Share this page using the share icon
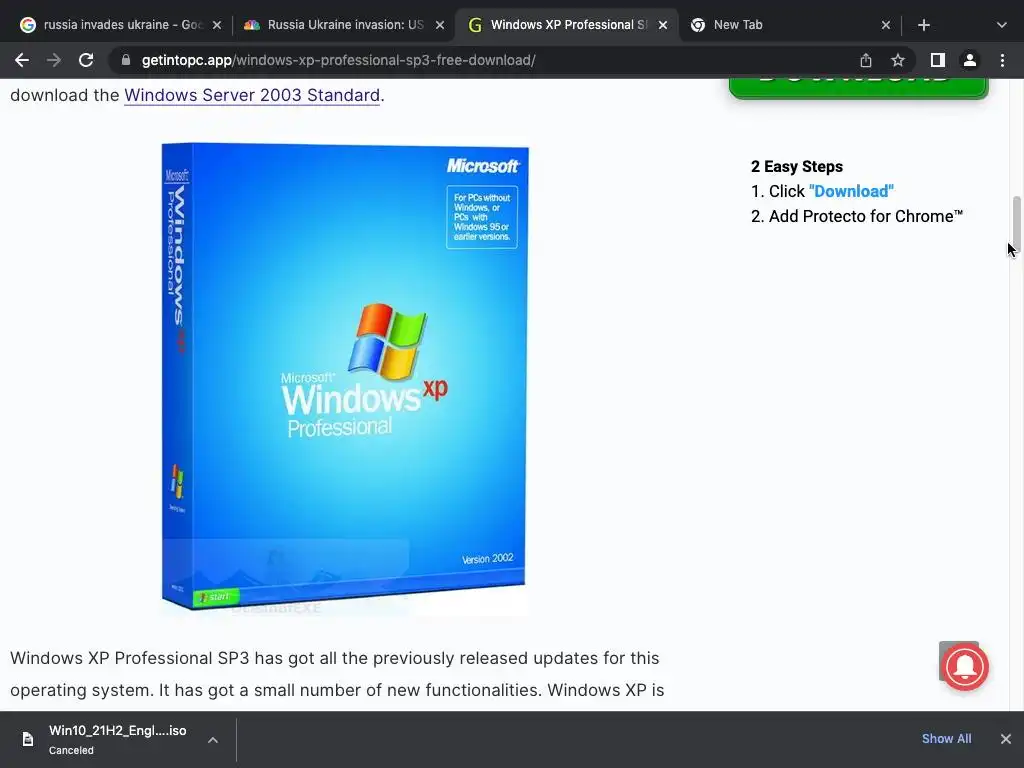This screenshot has width=1024, height=768. coord(866,60)
